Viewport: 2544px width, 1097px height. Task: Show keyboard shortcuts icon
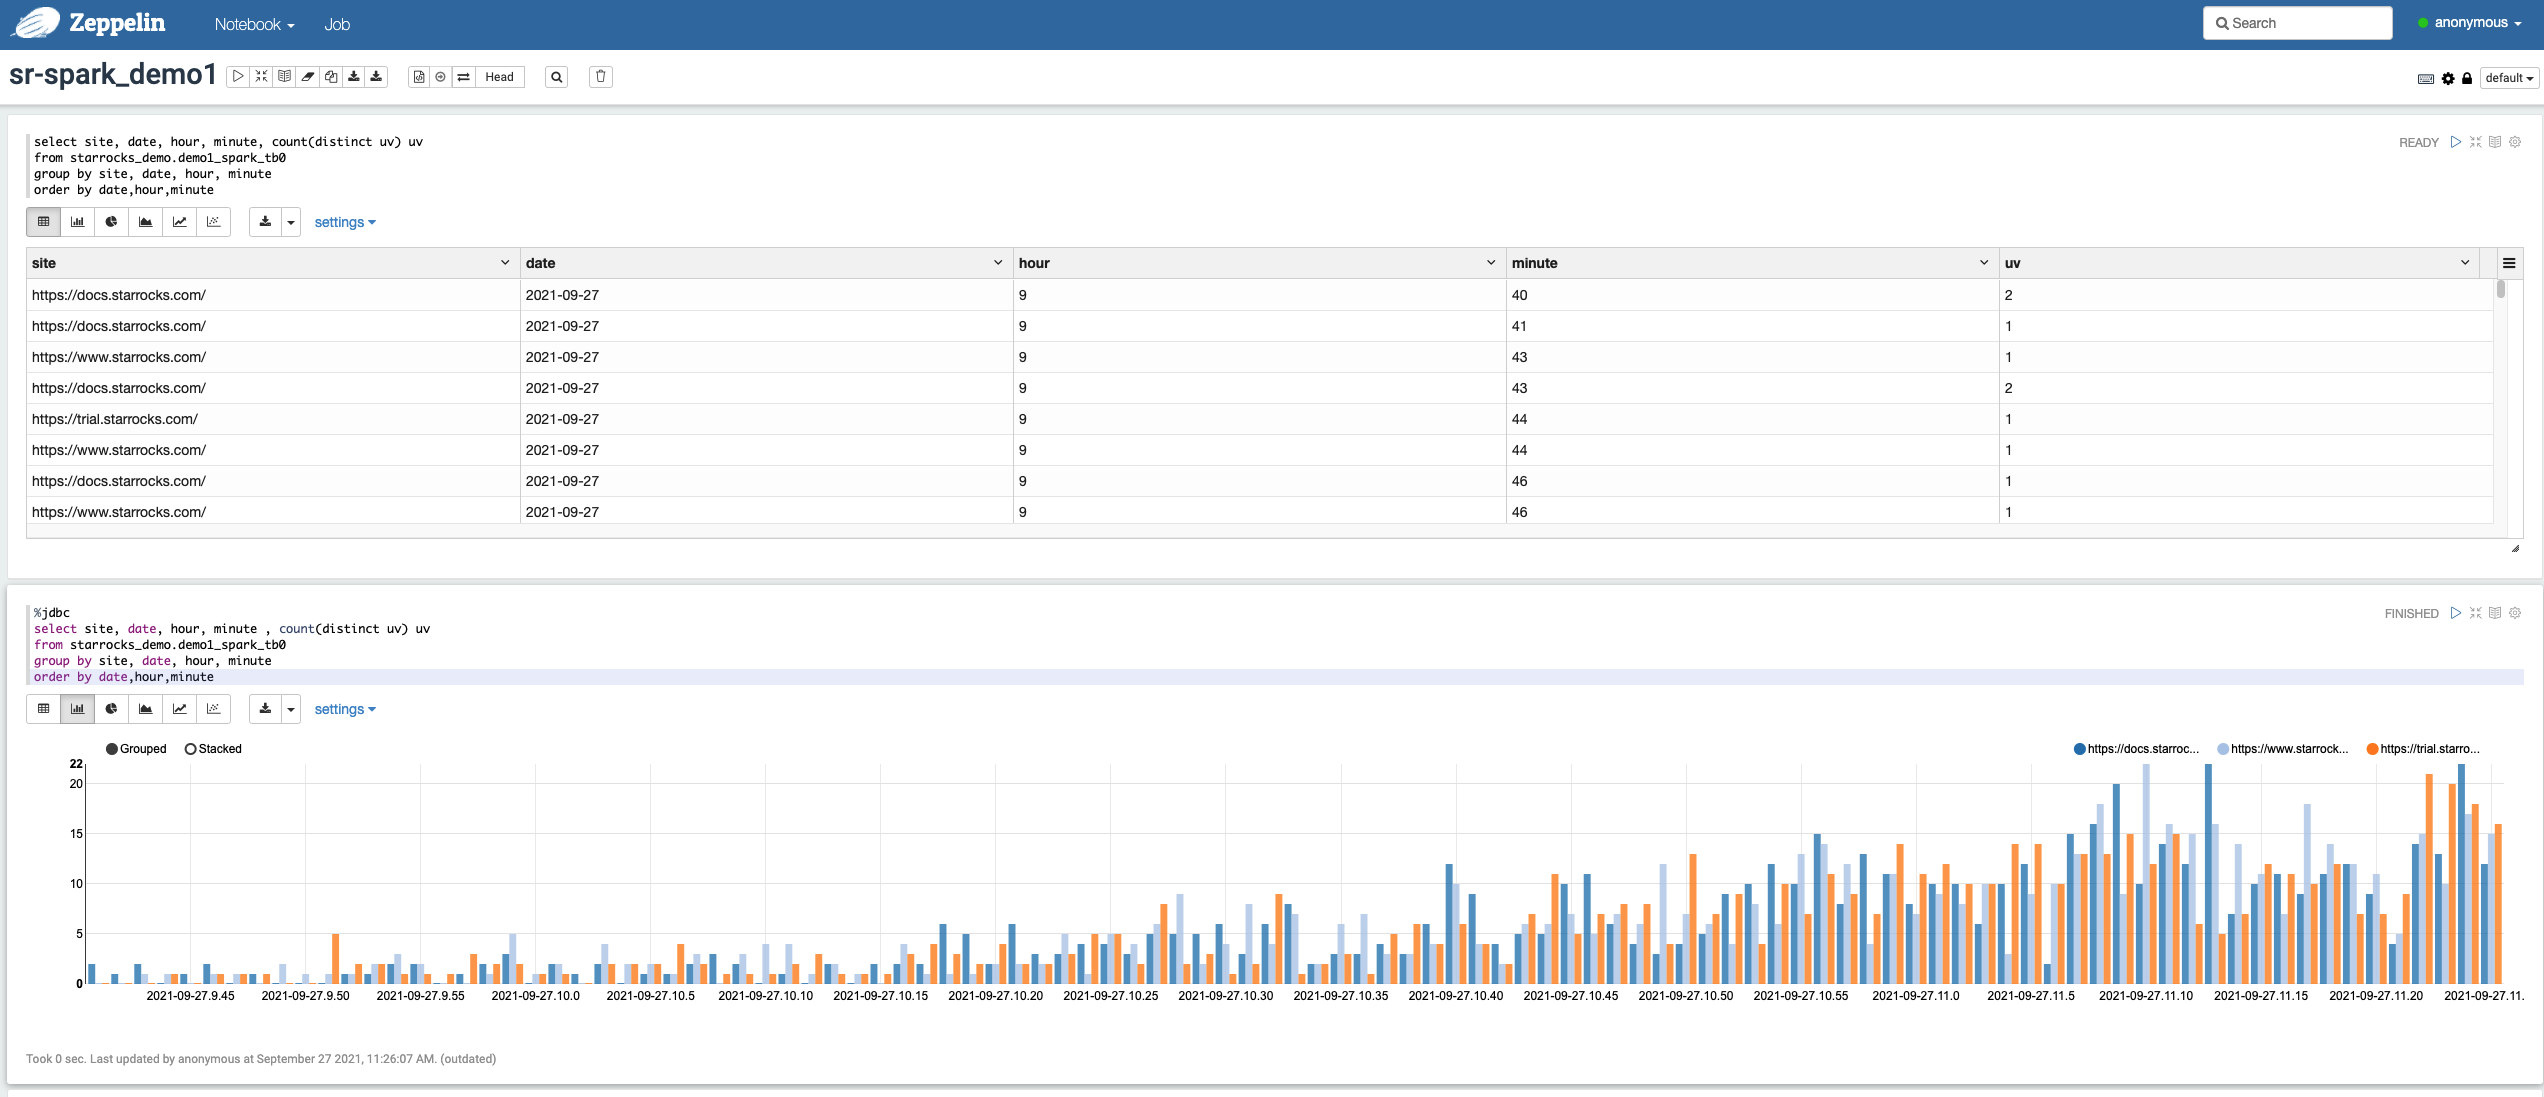click(2425, 79)
